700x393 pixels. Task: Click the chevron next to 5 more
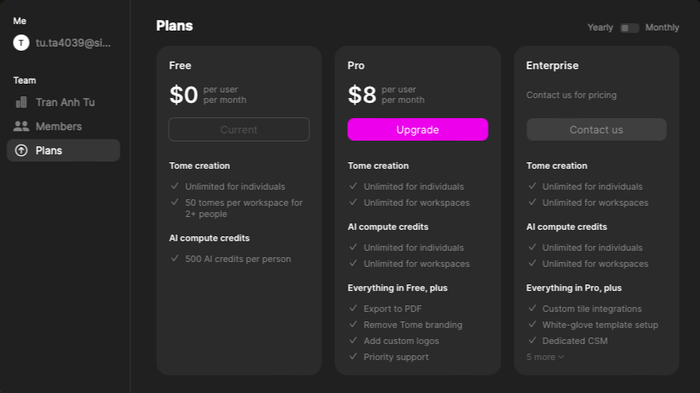tap(561, 357)
